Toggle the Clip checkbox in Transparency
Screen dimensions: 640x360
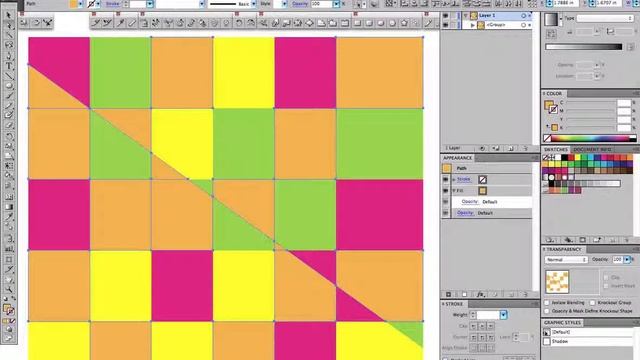(x=606, y=278)
